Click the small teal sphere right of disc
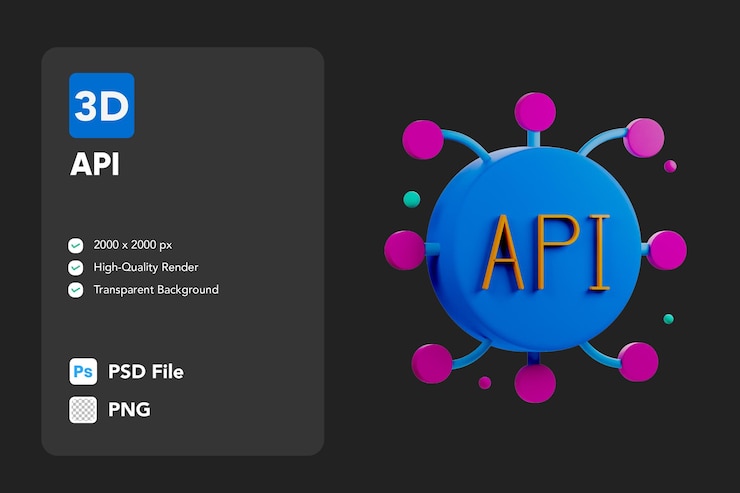Image resolution: width=740 pixels, height=493 pixels. point(668,319)
